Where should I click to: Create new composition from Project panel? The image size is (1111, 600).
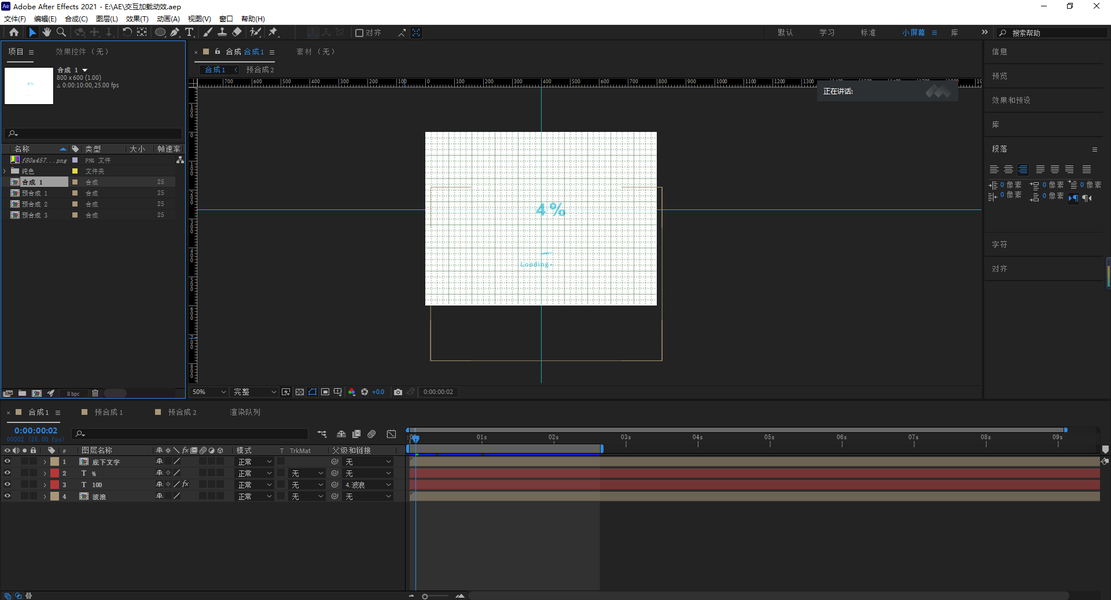36,393
